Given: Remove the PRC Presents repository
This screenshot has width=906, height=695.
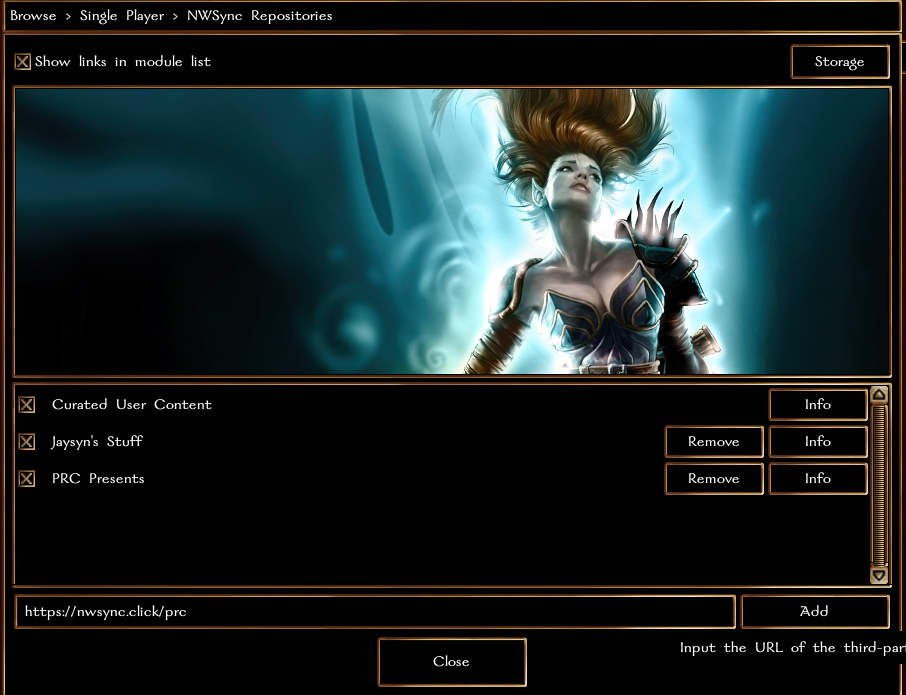Looking at the screenshot, I should (x=714, y=478).
